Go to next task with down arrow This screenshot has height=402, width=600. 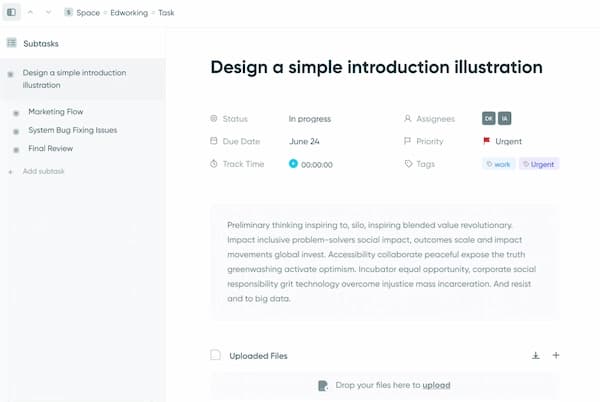48,12
